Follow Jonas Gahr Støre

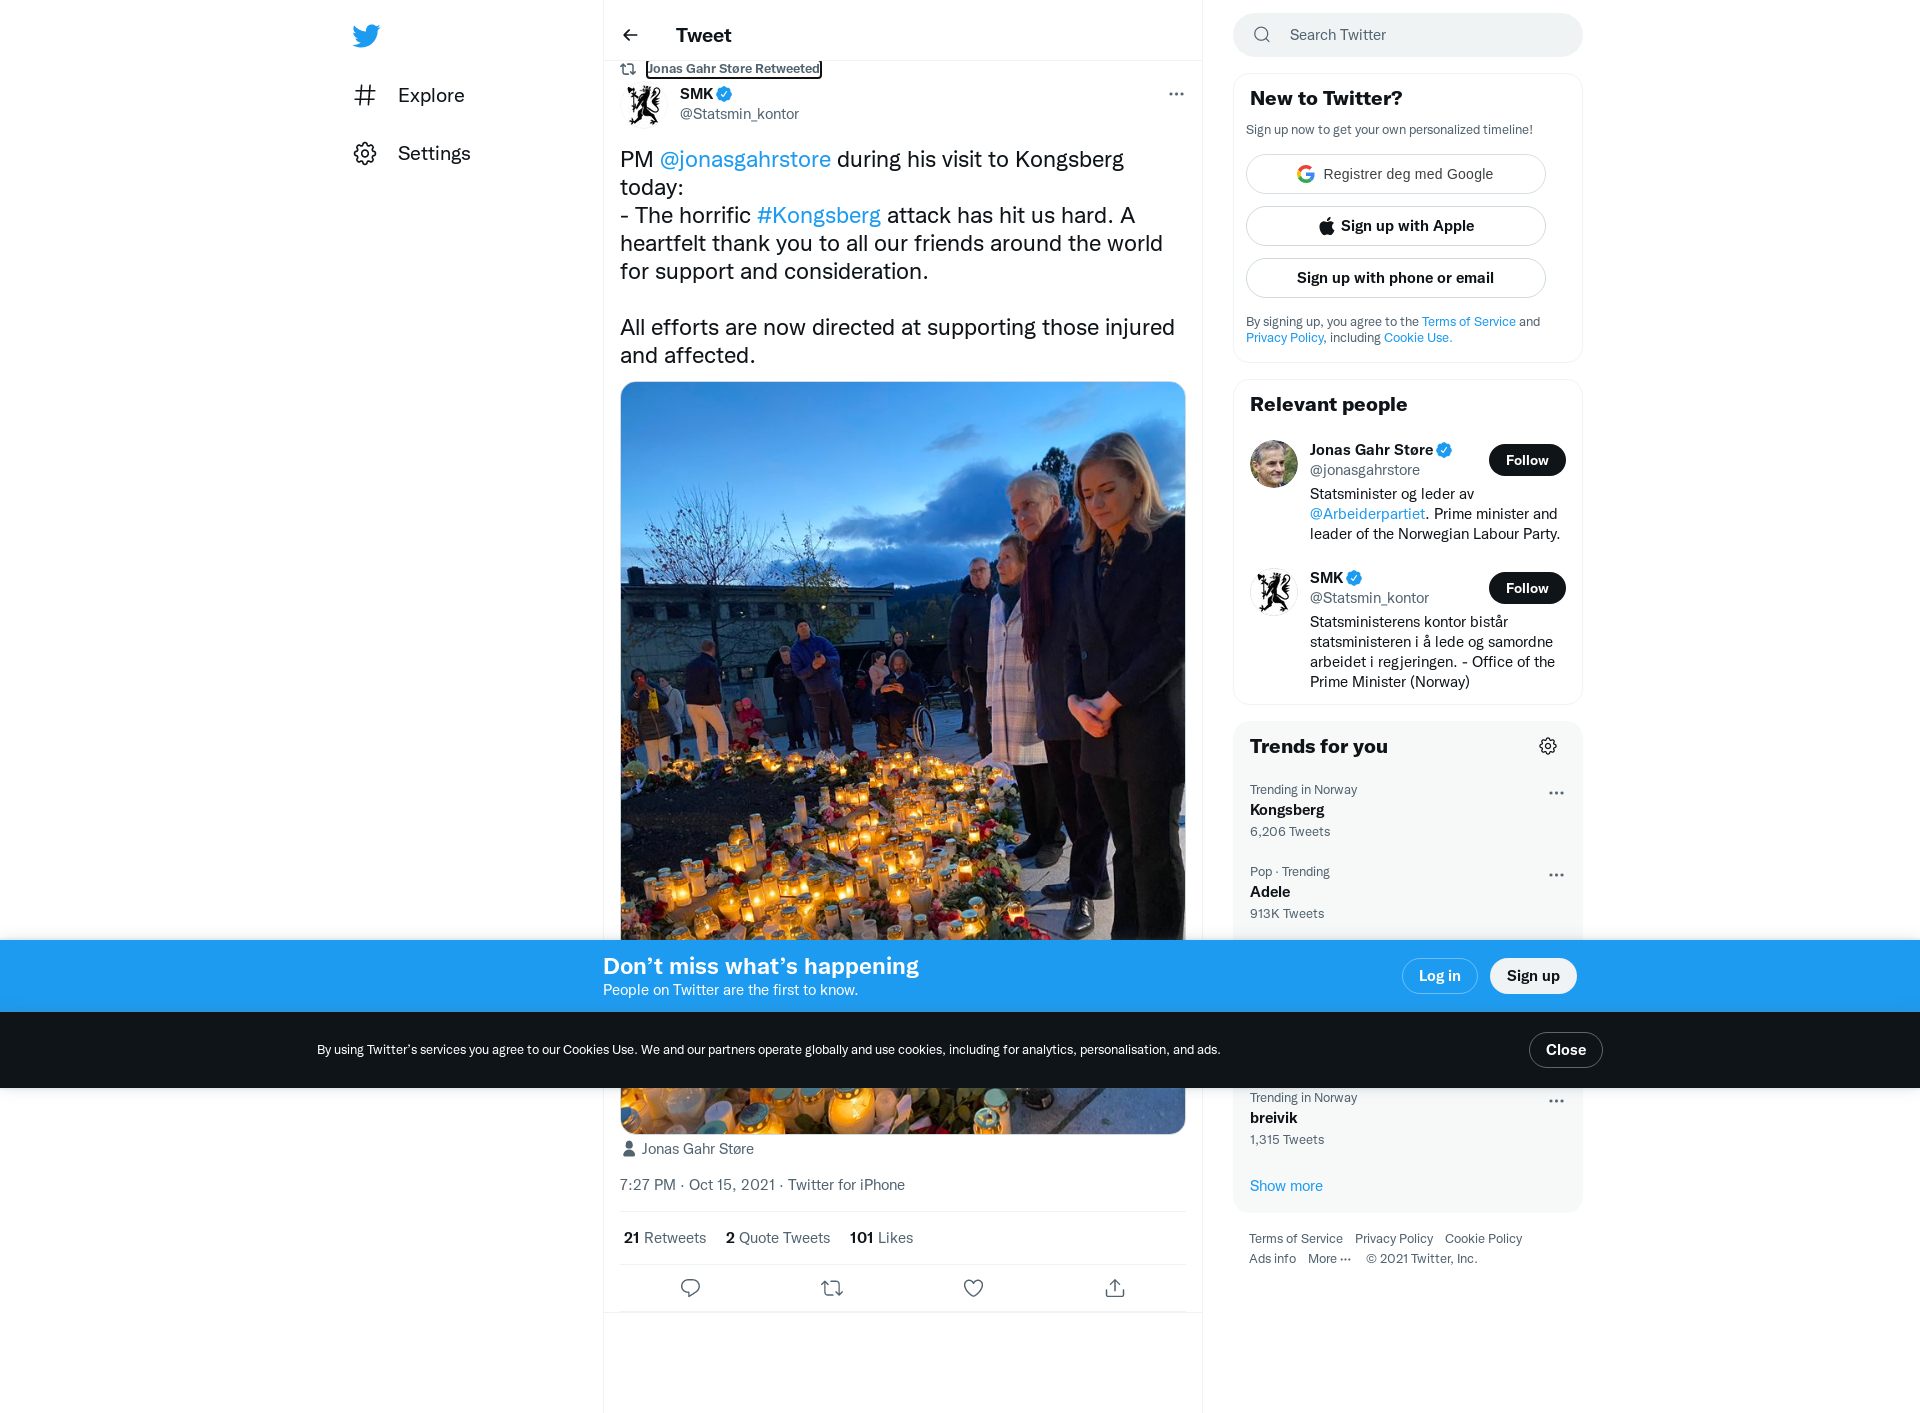click(x=1527, y=460)
